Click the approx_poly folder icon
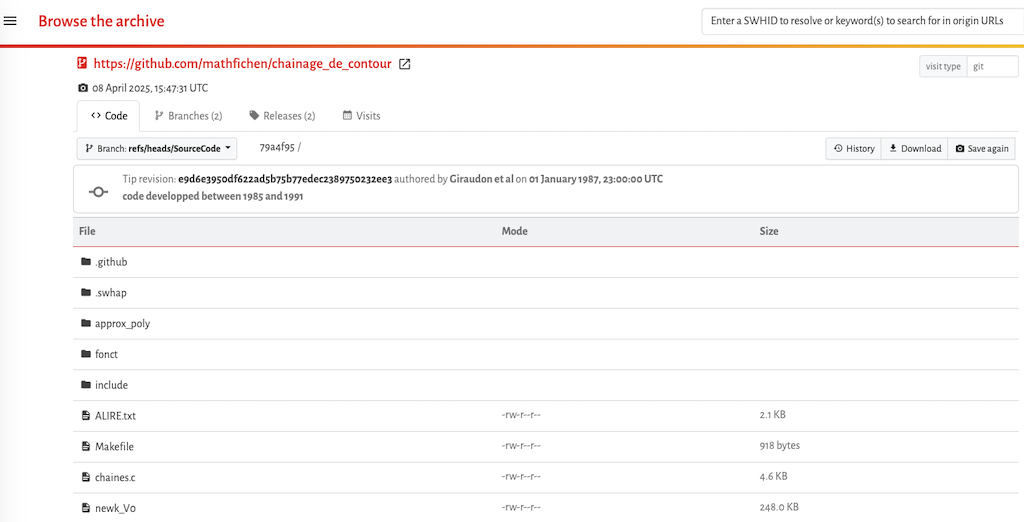Viewport: 1024px width, 522px height. click(85, 324)
